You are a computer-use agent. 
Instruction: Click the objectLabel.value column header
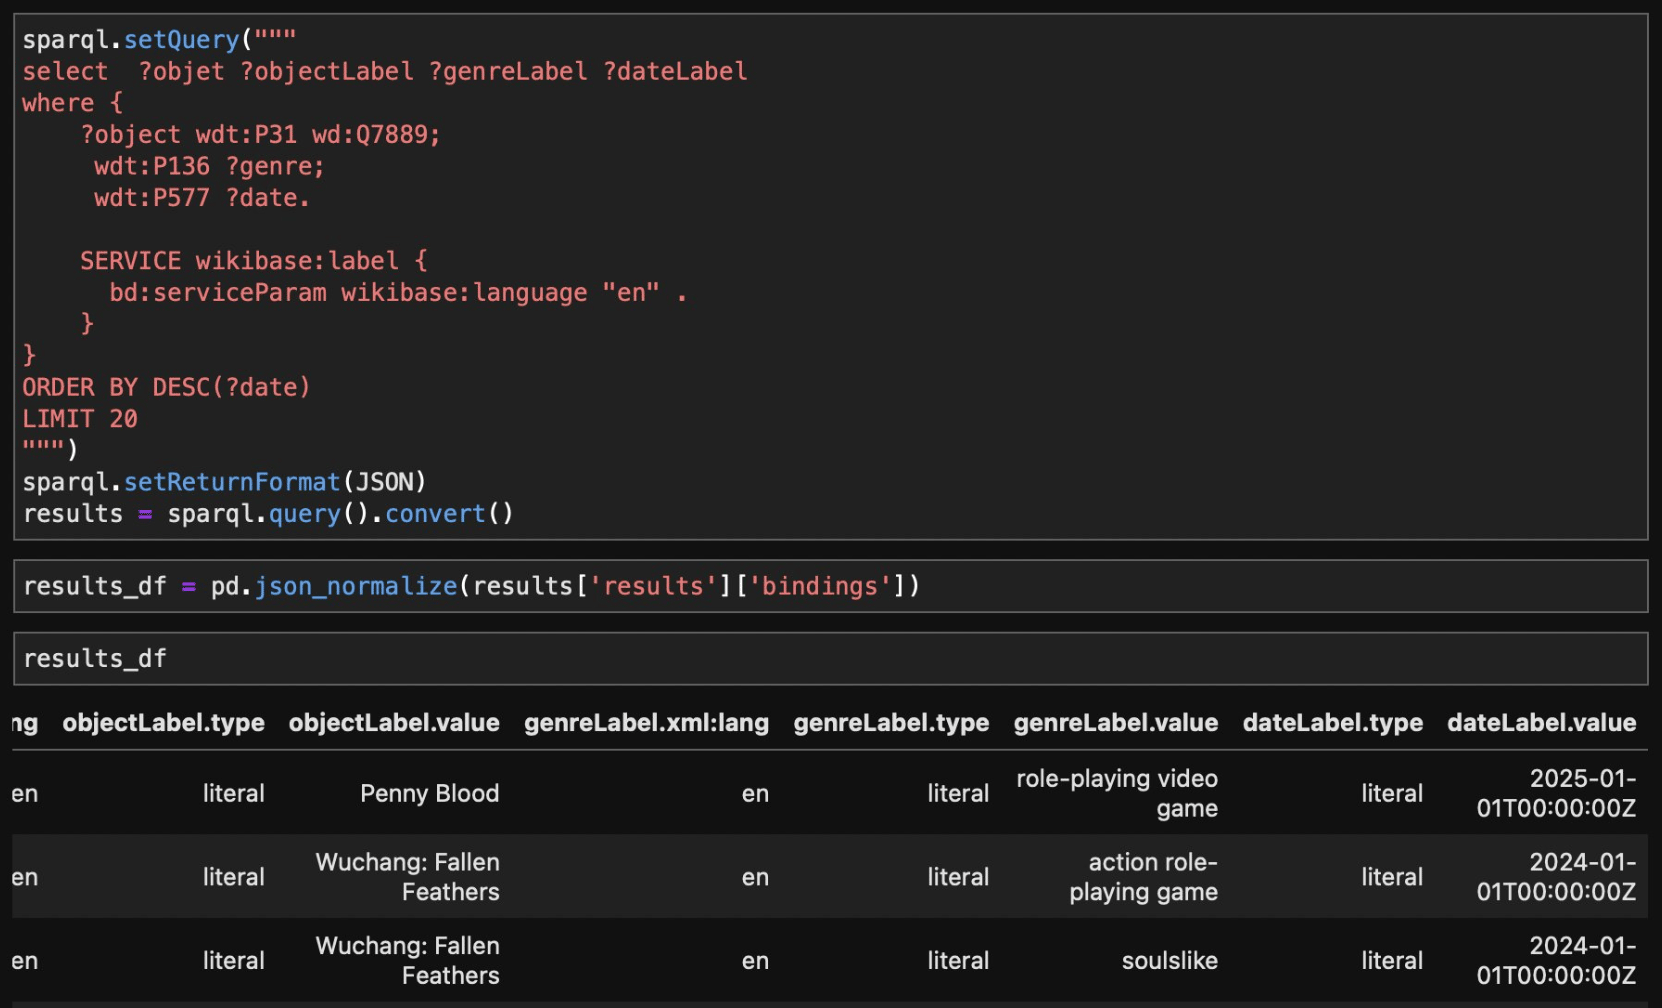point(394,723)
